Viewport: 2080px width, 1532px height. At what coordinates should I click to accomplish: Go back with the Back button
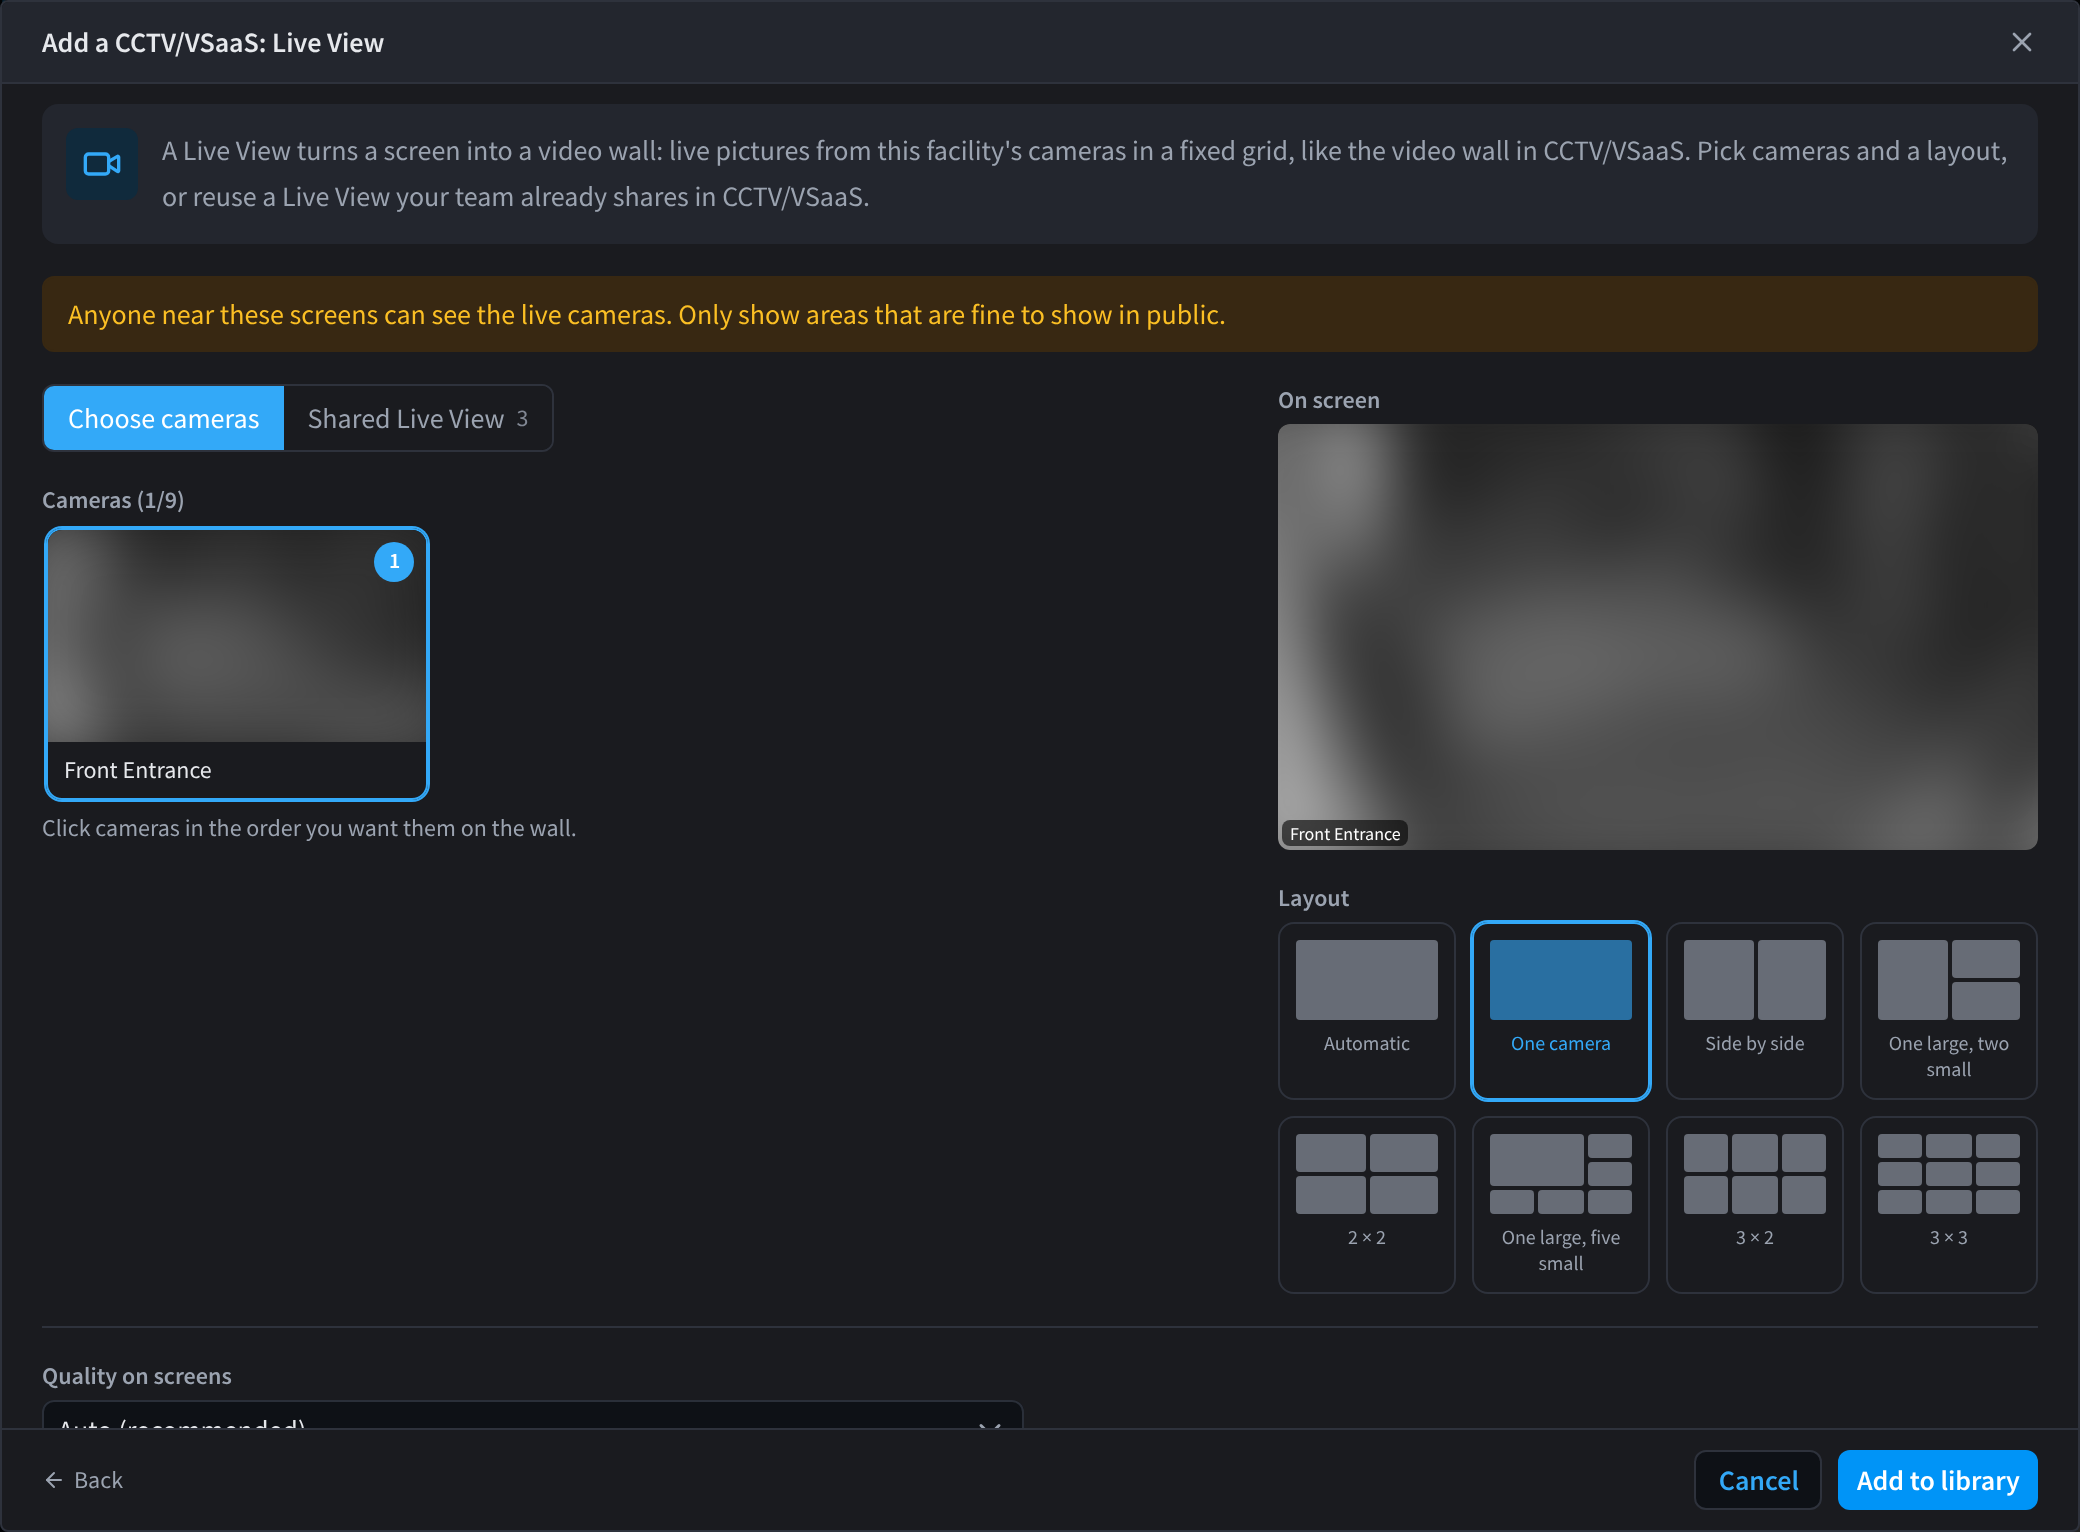point(84,1480)
